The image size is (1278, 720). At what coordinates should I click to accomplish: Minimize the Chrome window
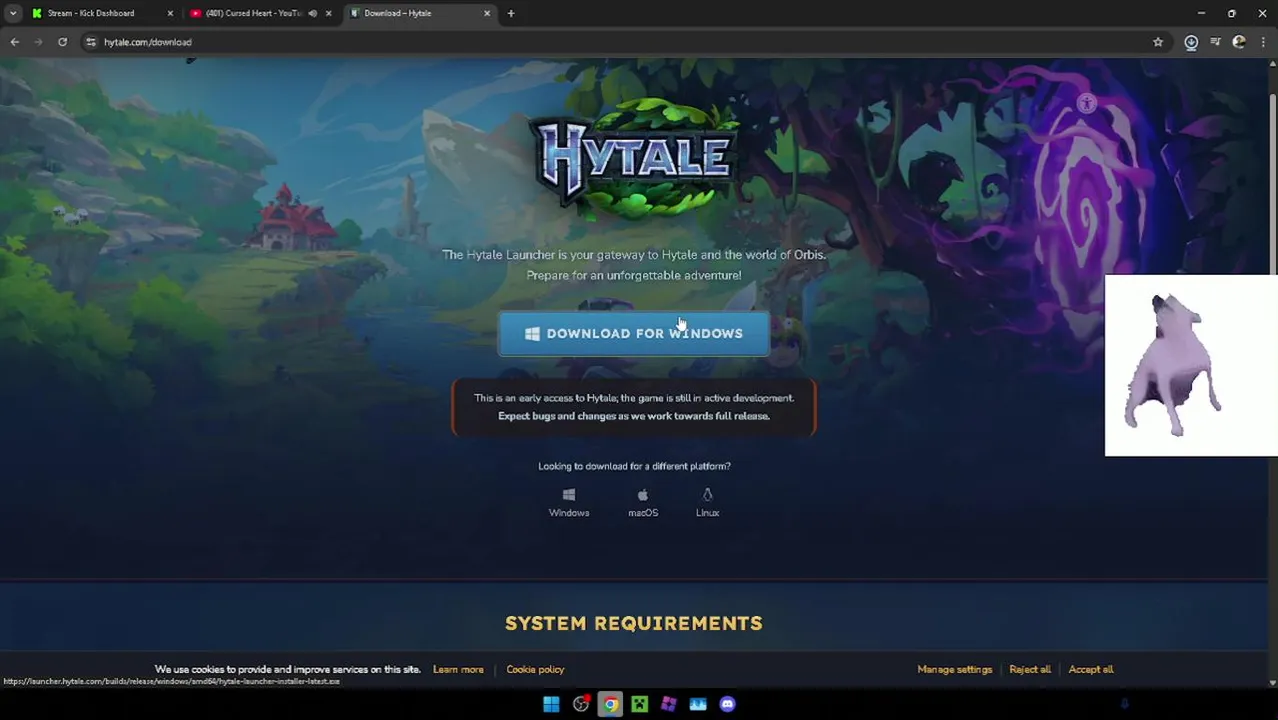(1201, 13)
